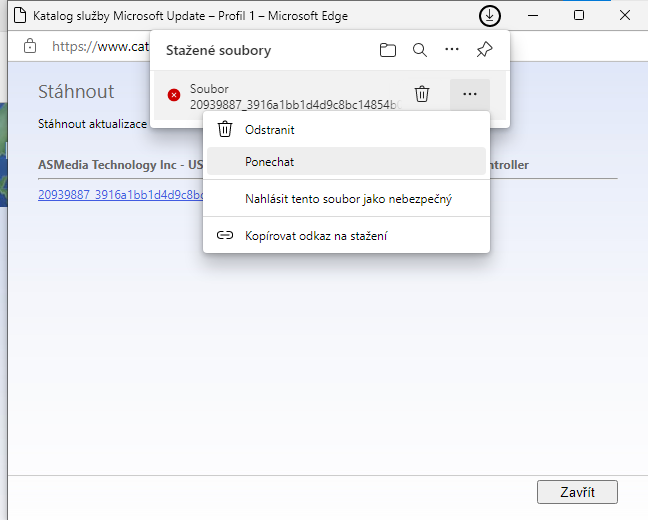Open the 20939887_3916a1bb1d4d9c8b download link
Viewport: 648px width, 520px height.
120,195
